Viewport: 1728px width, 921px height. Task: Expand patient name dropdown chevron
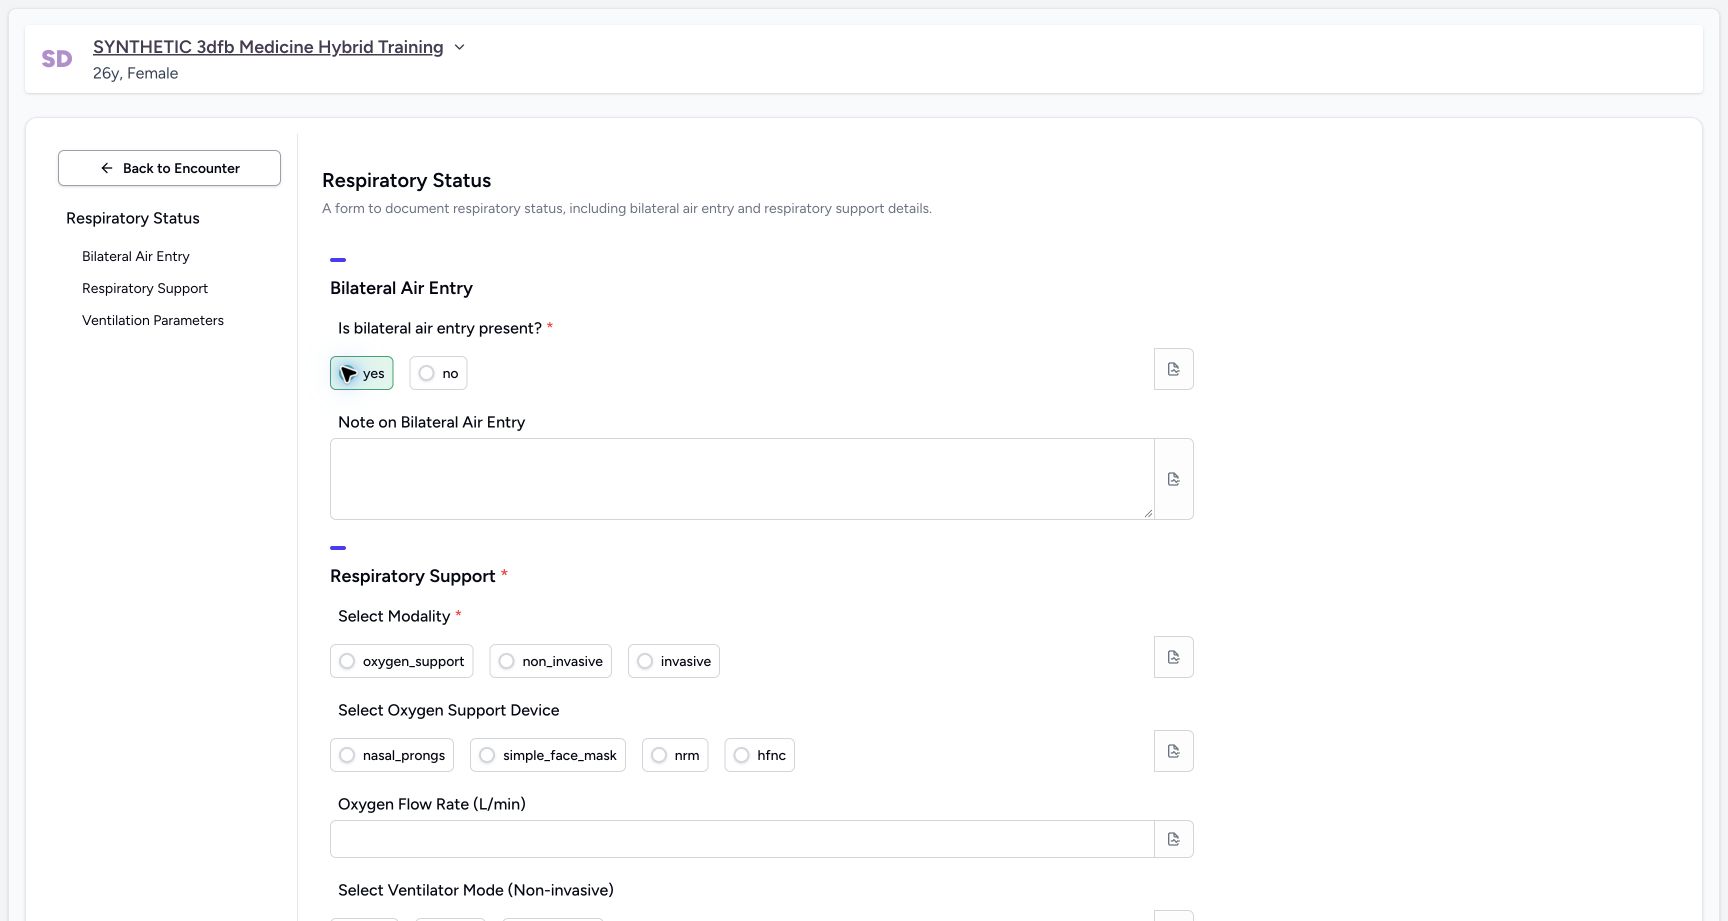pyautogui.click(x=459, y=47)
